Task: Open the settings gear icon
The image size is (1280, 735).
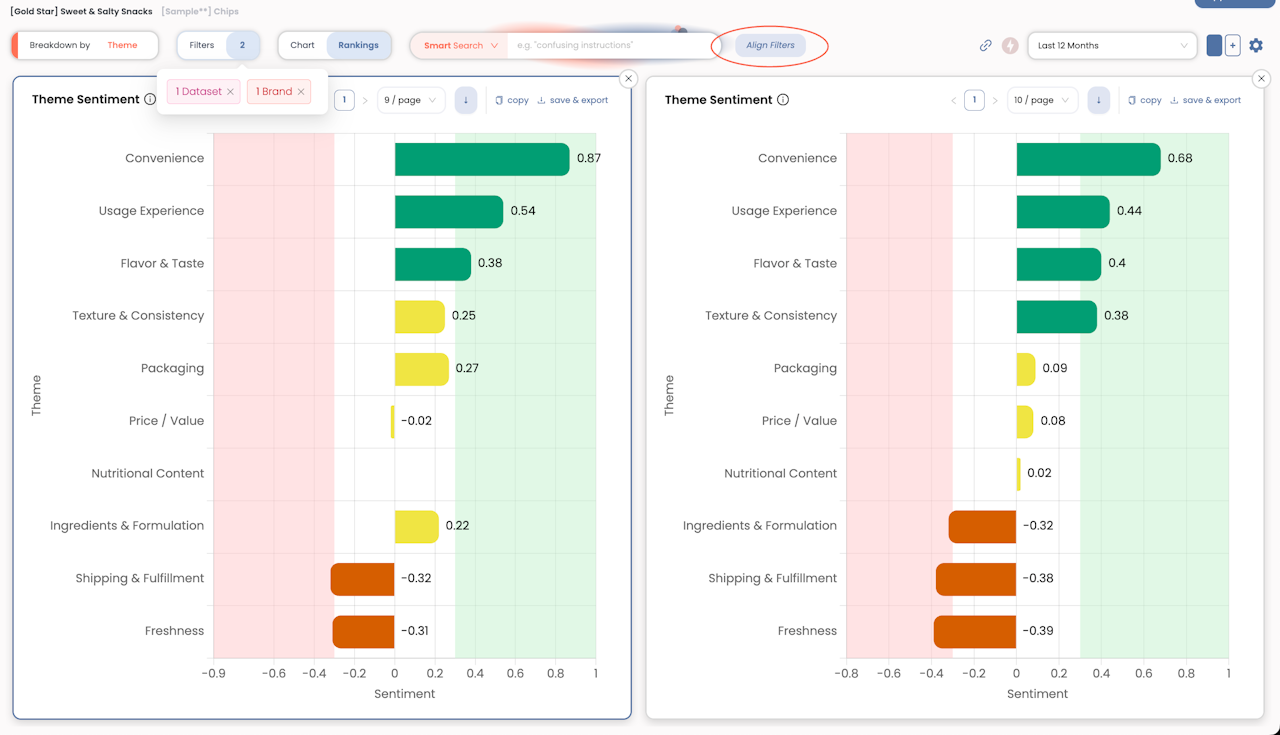Action: click(x=1256, y=46)
